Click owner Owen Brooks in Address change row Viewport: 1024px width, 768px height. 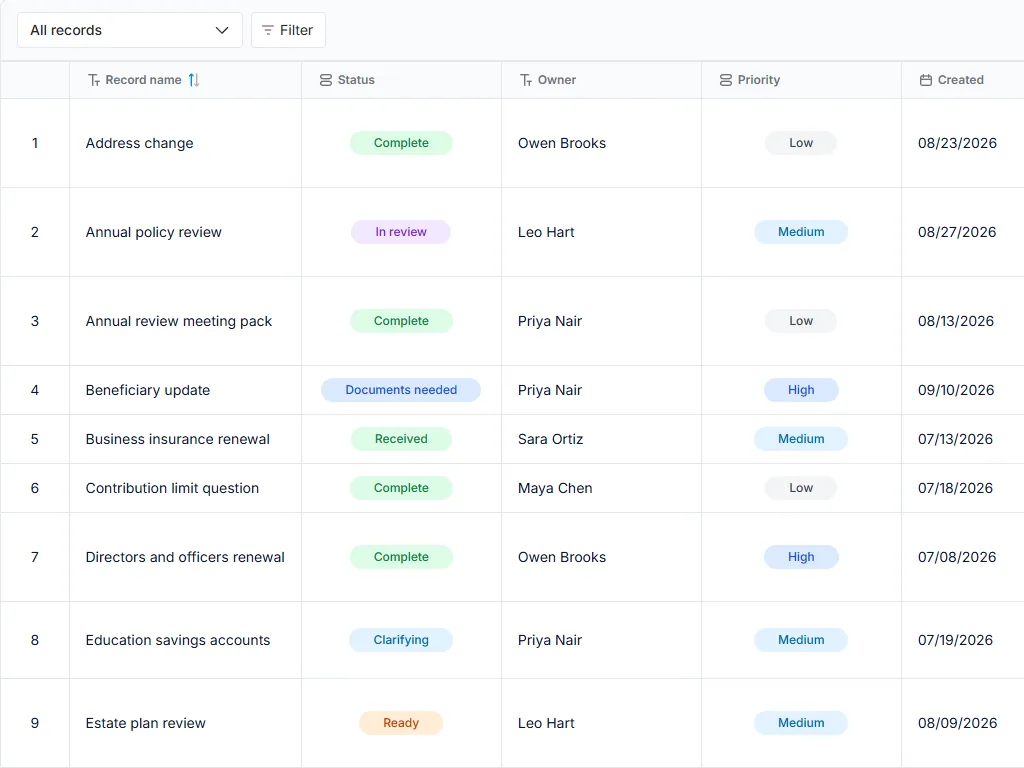[562, 143]
